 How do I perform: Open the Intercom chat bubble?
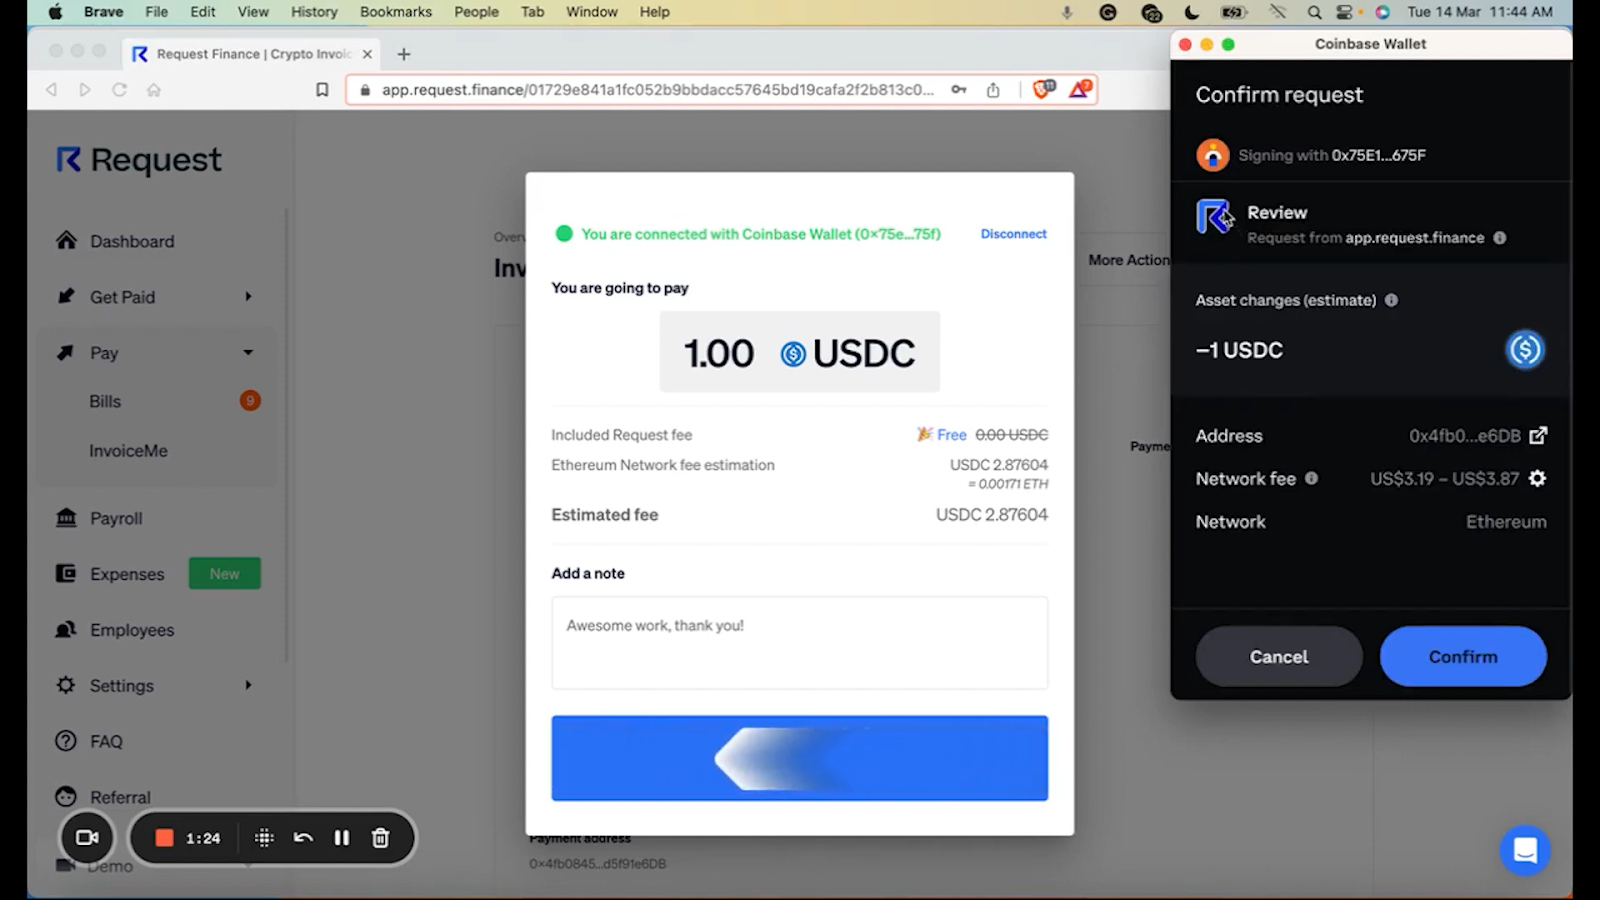point(1525,850)
